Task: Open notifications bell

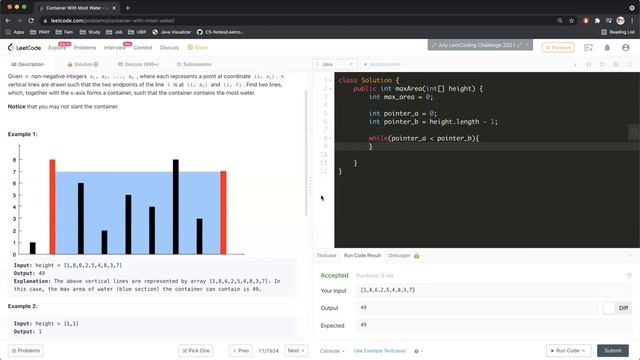Action: [x=607, y=48]
